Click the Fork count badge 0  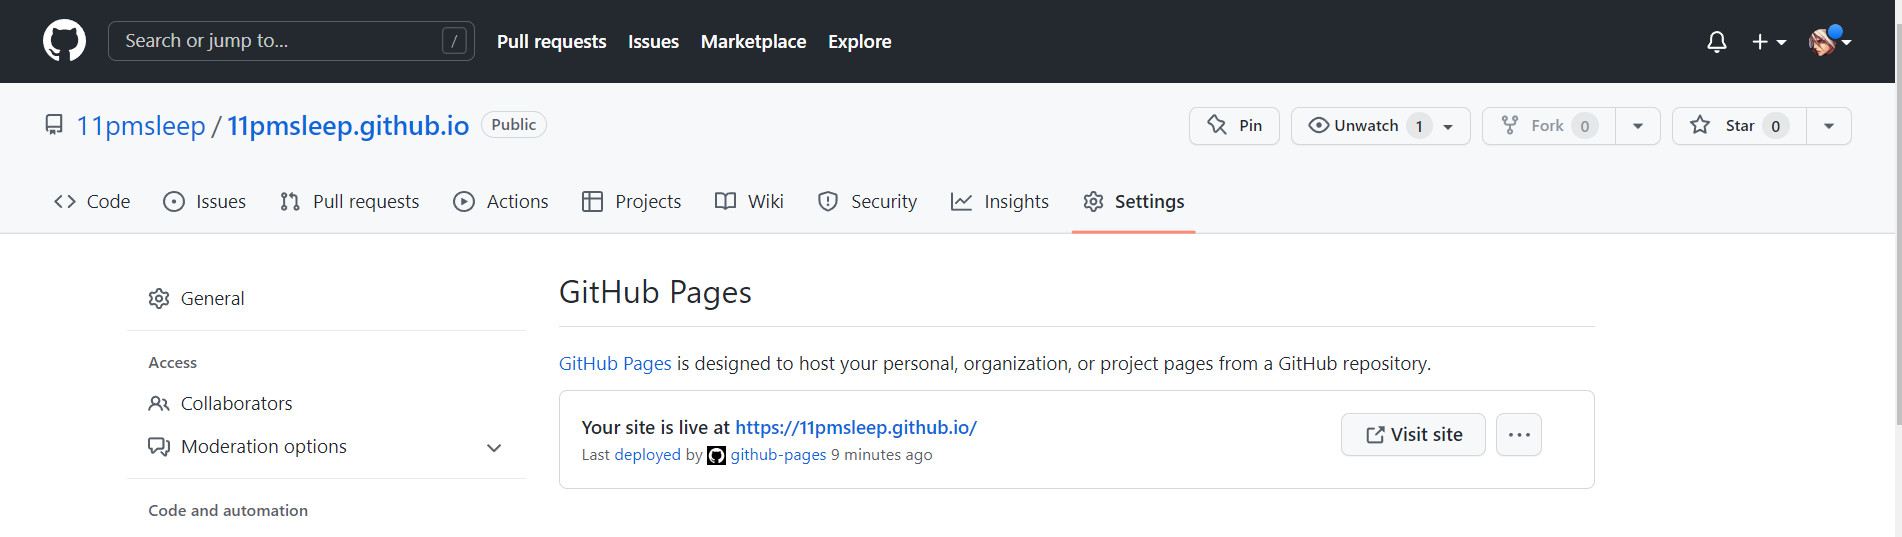click(1585, 126)
